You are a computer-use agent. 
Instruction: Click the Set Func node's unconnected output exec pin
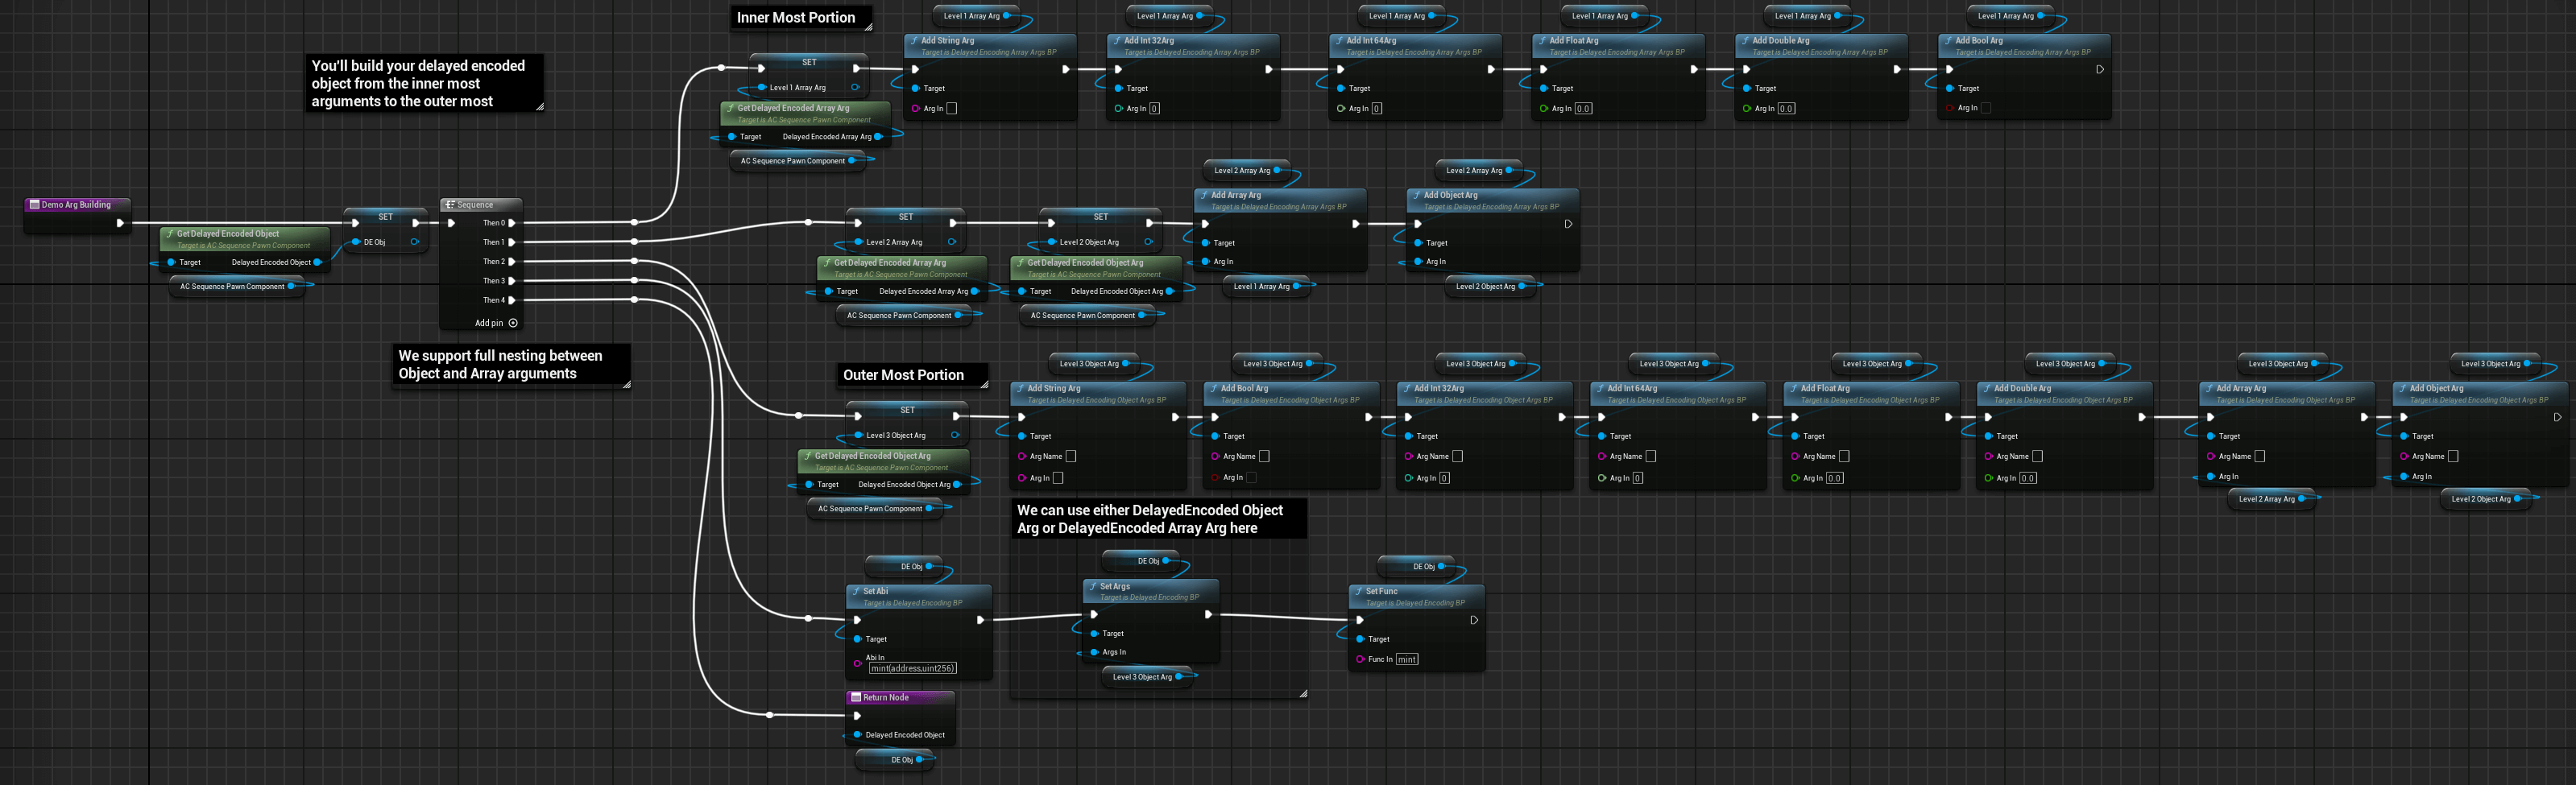1474,620
